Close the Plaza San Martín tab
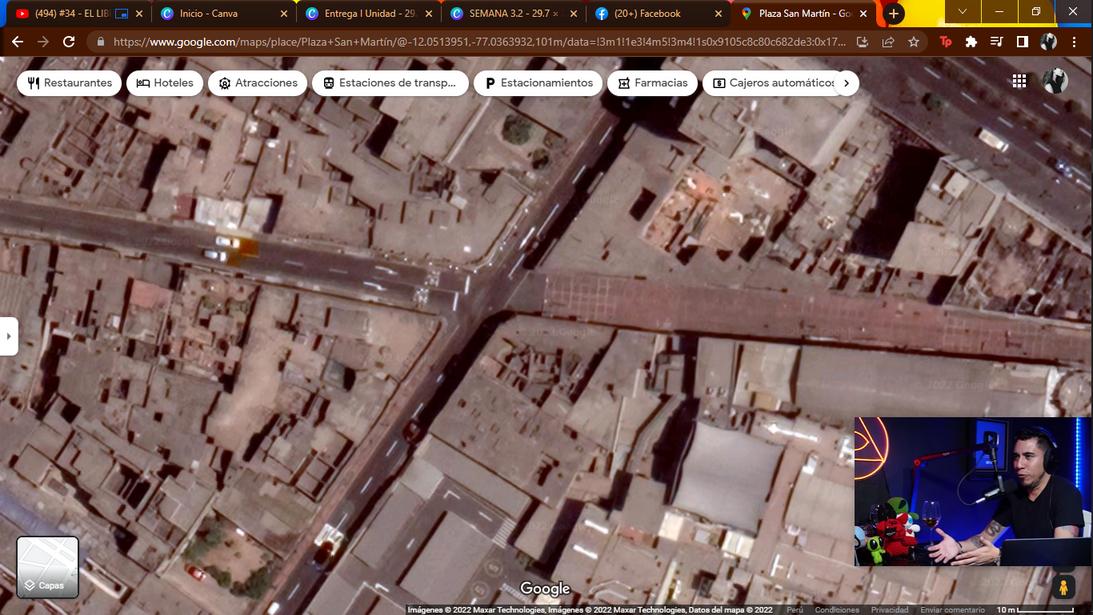 (864, 13)
